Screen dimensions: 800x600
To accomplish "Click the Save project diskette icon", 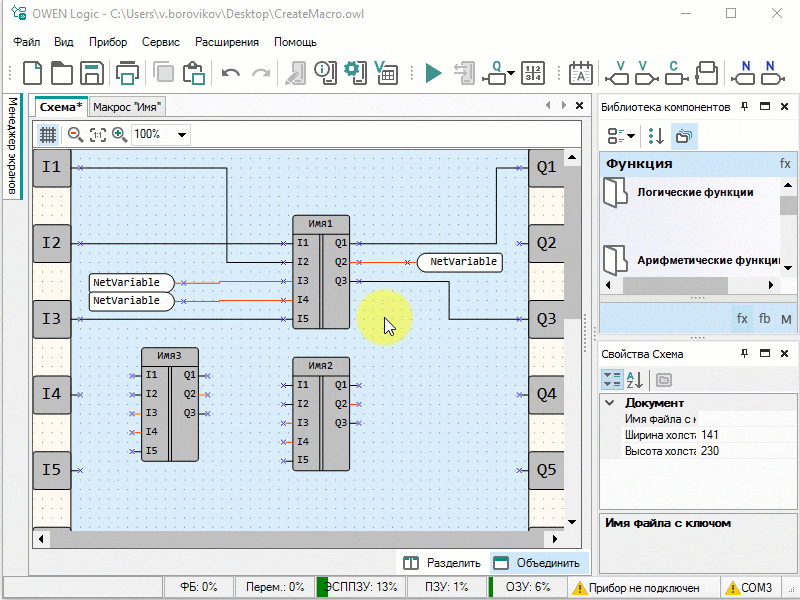I will point(92,73).
